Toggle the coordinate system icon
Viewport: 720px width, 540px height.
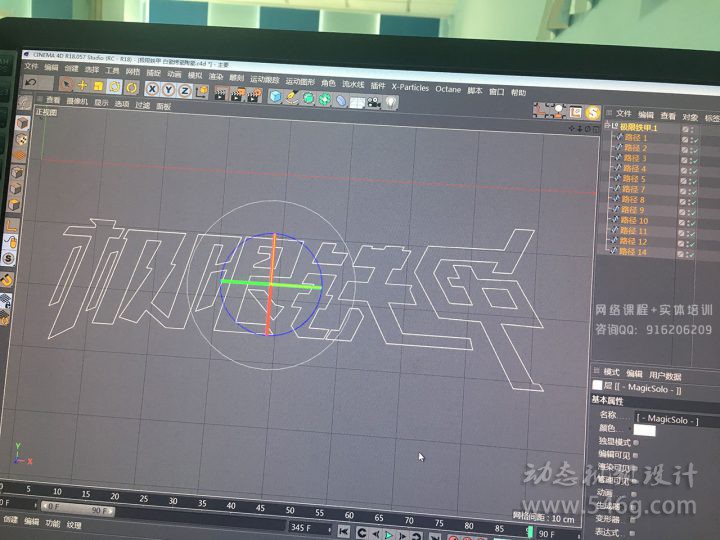[x=202, y=91]
